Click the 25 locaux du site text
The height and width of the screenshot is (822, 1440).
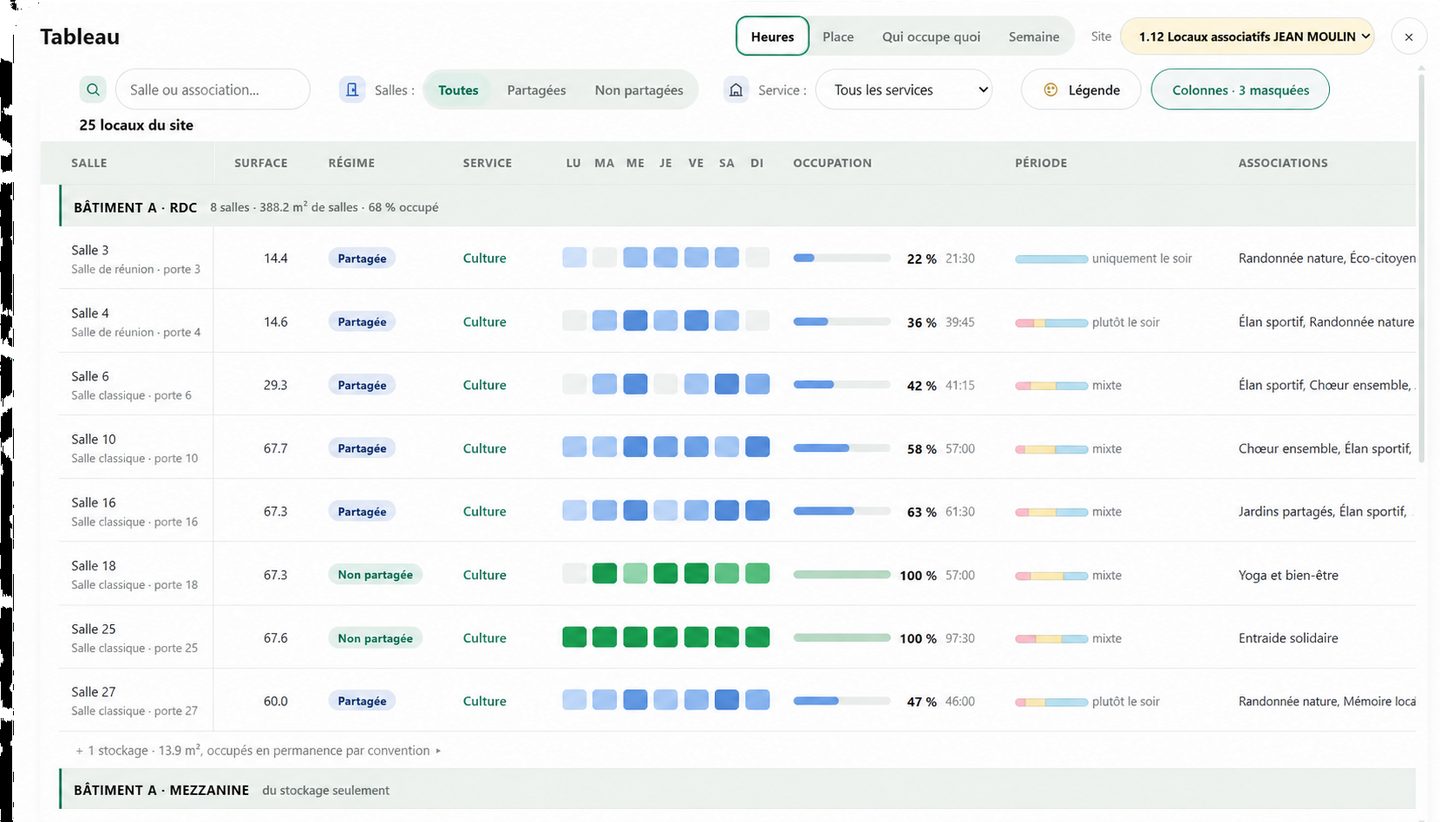136,125
